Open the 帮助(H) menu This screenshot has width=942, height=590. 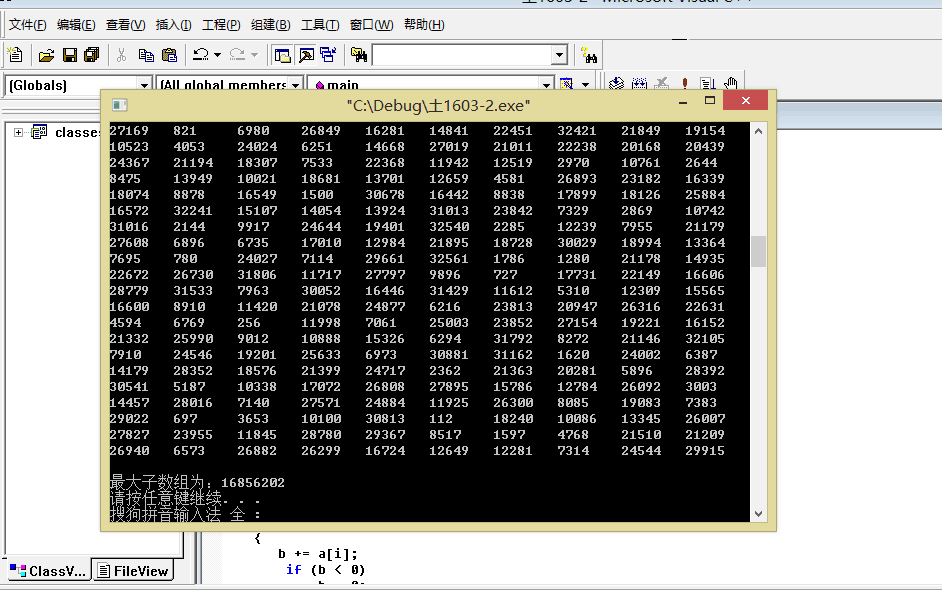pyautogui.click(x=424, y=25)
